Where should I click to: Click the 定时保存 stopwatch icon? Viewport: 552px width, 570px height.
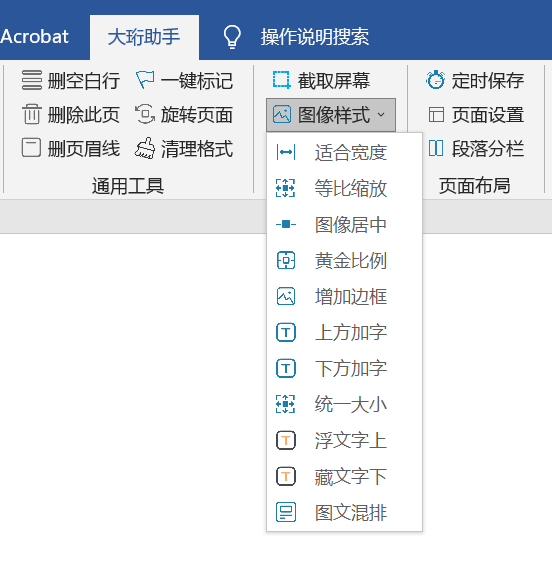coord(435,80)
